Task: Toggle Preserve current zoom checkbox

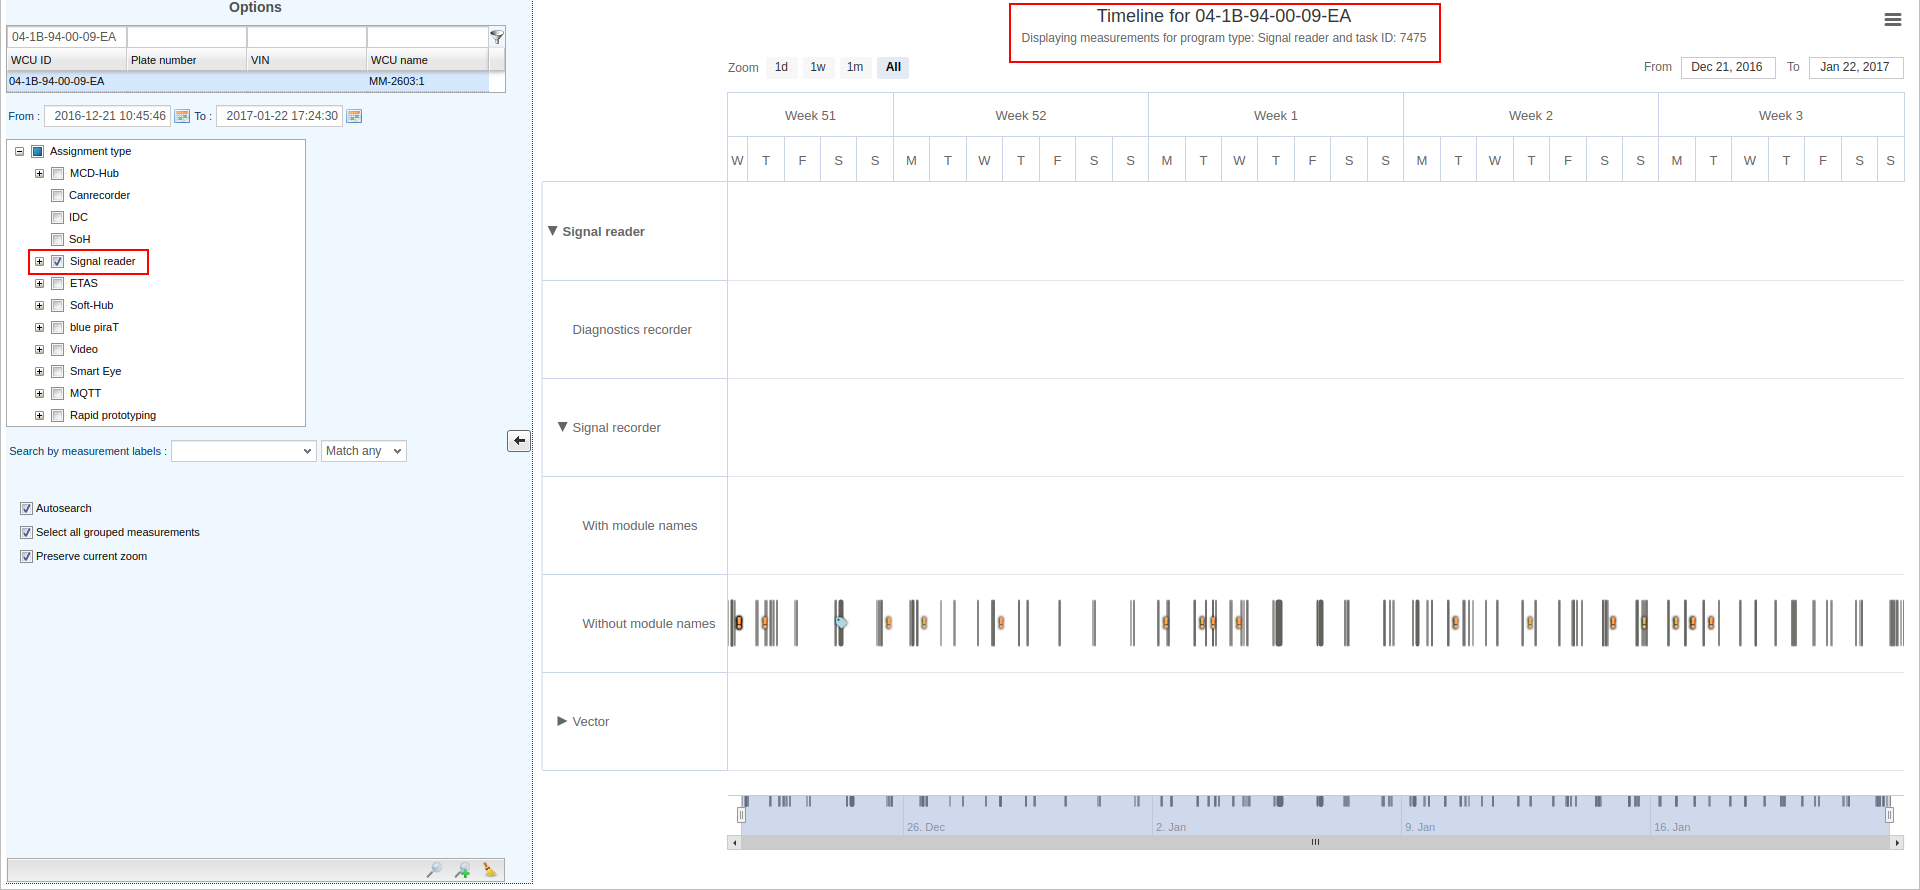Action: 26,556
